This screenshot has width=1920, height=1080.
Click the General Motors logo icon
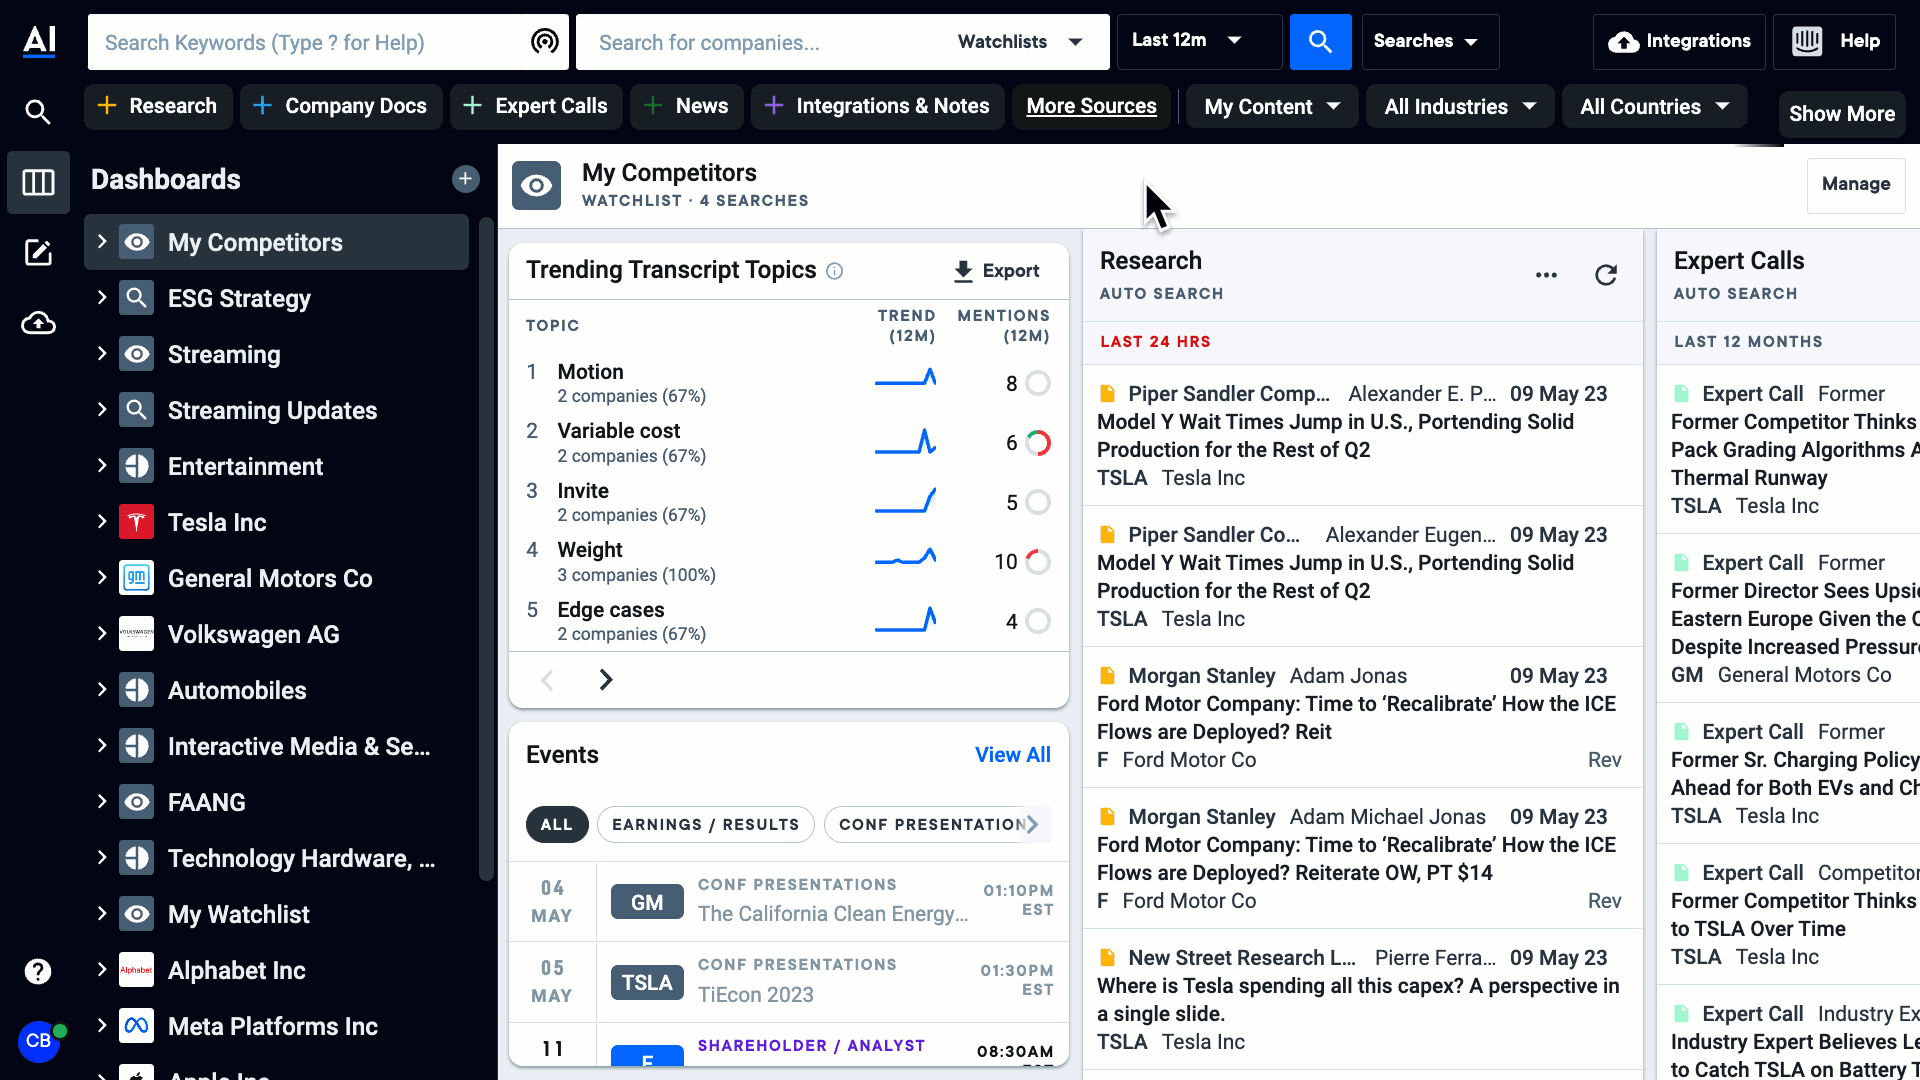pyautogui.click(x=136, y=578)
